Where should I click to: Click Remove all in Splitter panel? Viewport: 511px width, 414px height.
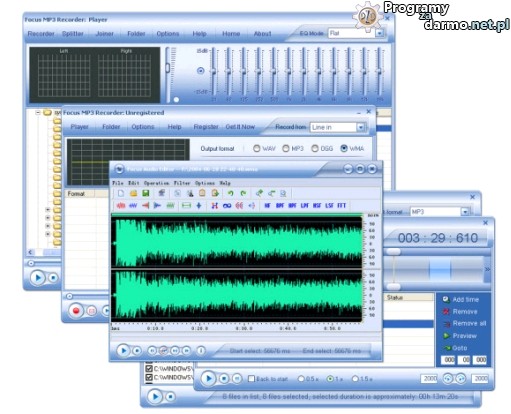[x=464, y=323]
